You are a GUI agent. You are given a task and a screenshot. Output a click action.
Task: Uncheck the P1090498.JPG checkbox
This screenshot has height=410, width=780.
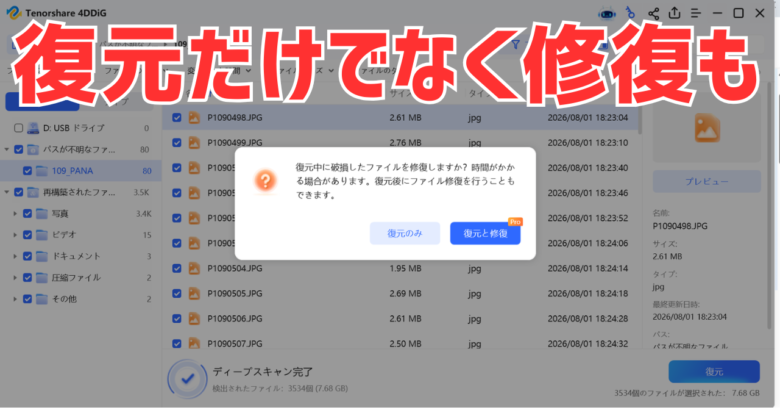pos(177,117)
